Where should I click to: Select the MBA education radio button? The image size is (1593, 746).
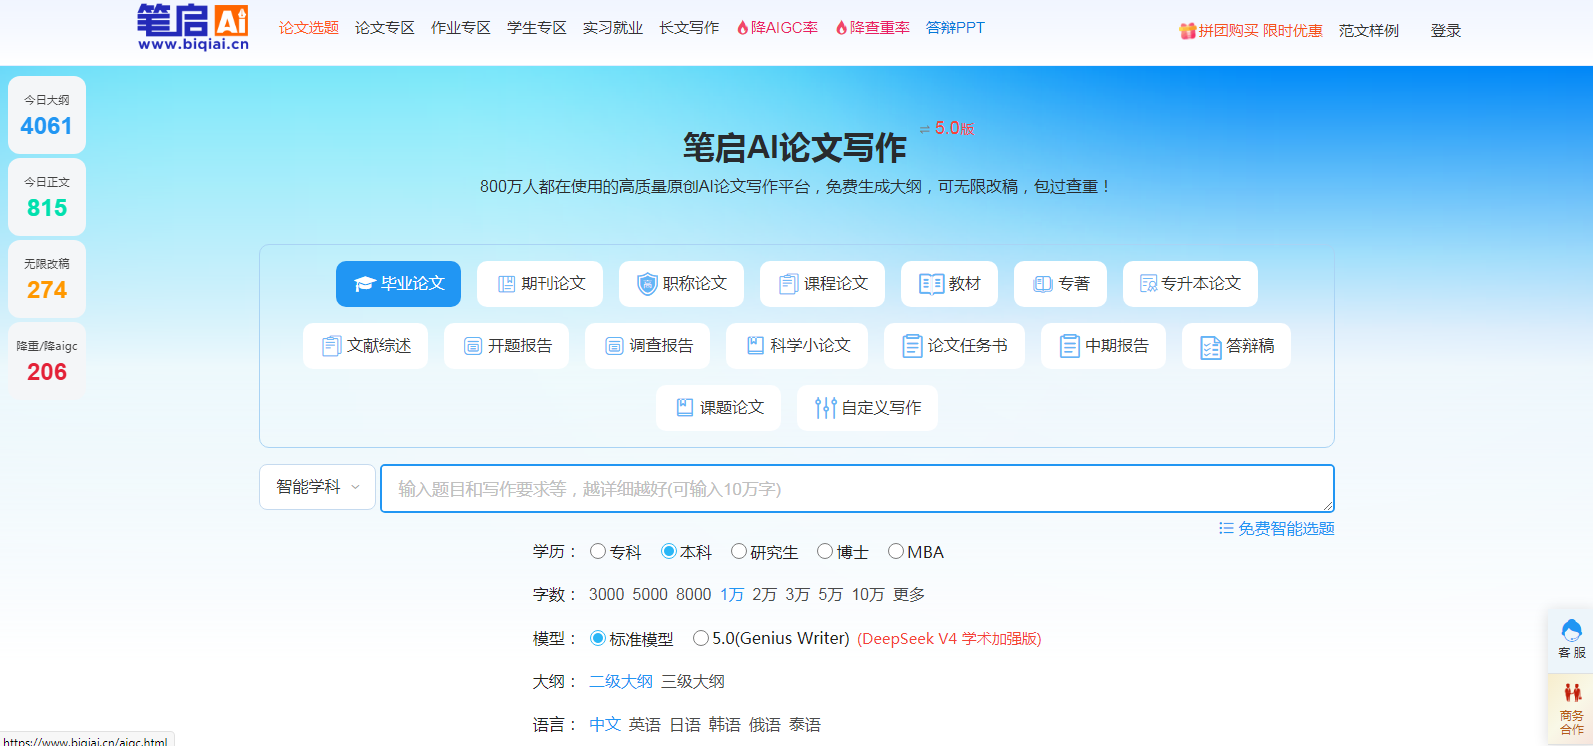tap(896, 551)
